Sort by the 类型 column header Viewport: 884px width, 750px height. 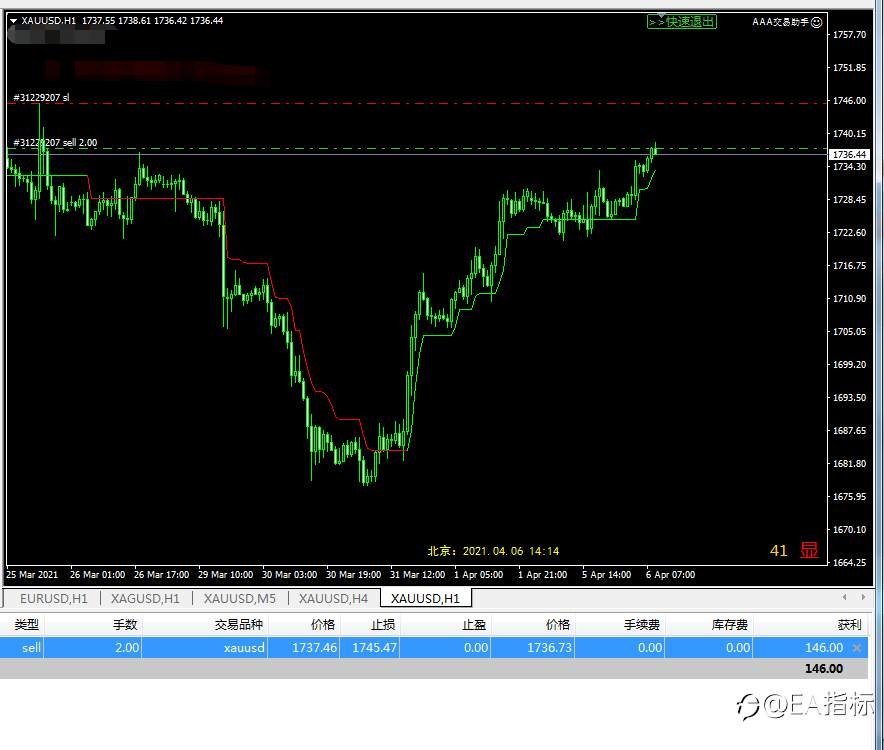pyautogui.click(x=26, y=624)
